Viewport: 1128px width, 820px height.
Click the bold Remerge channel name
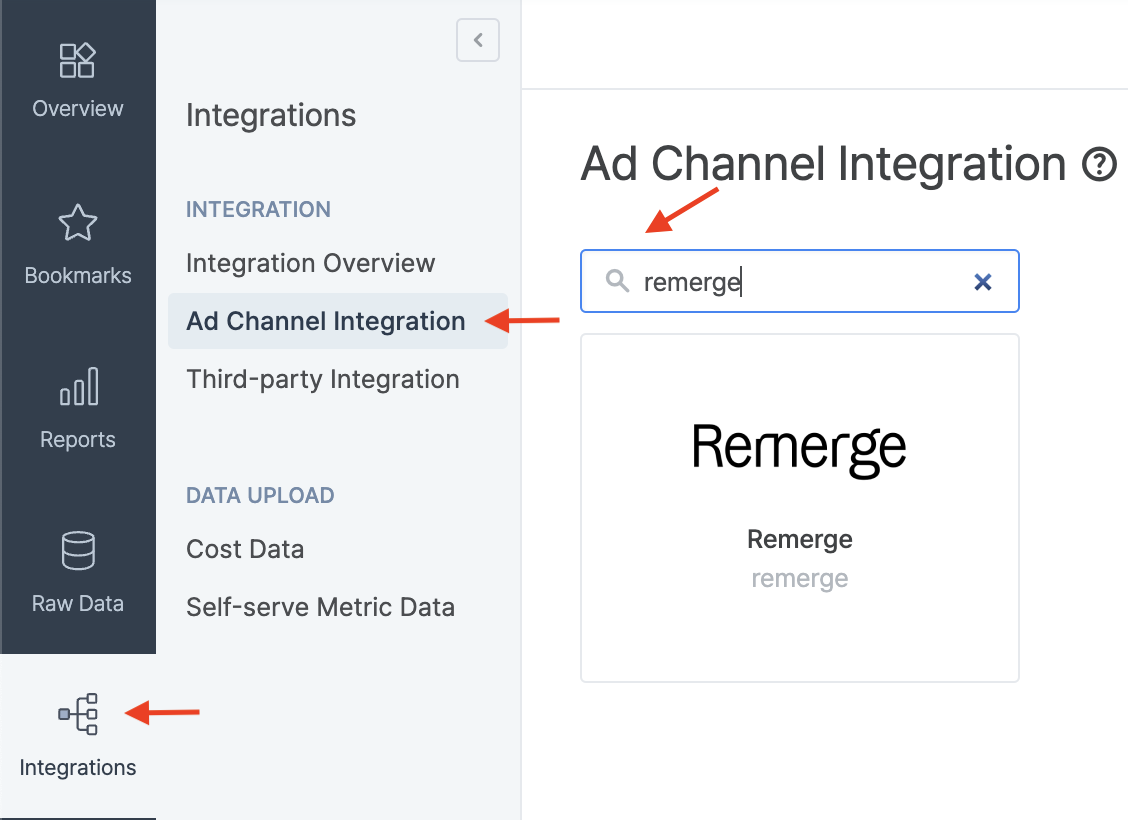(800, 539)
